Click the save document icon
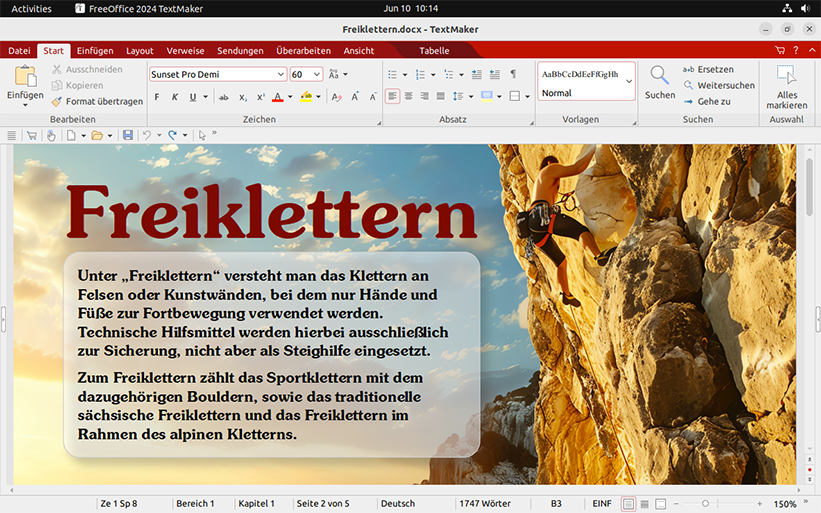The image size is (821, 513). 127,135
